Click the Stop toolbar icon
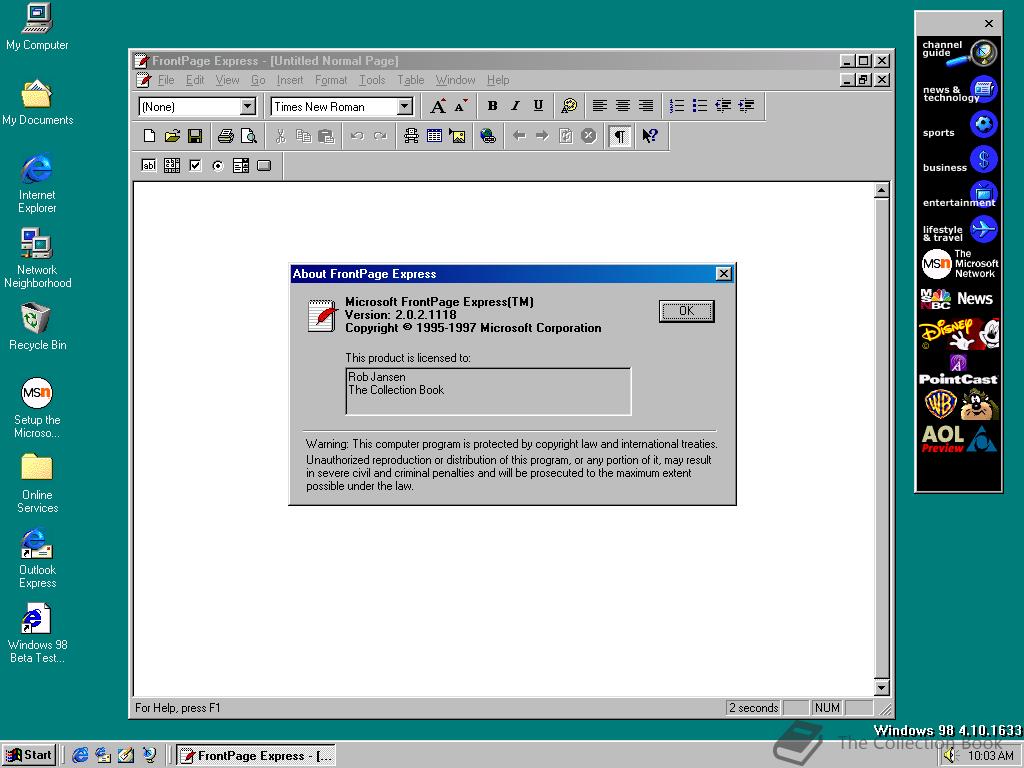Screen dimensions: 1024x768 point(588,136)
